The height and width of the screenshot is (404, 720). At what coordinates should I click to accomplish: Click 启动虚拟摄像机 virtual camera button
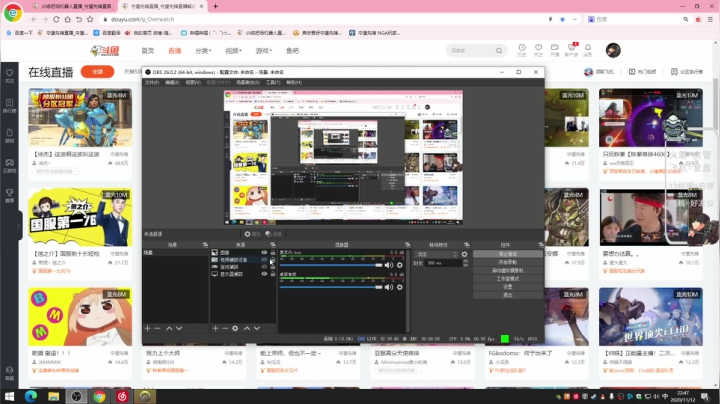[x=508, y=270]
